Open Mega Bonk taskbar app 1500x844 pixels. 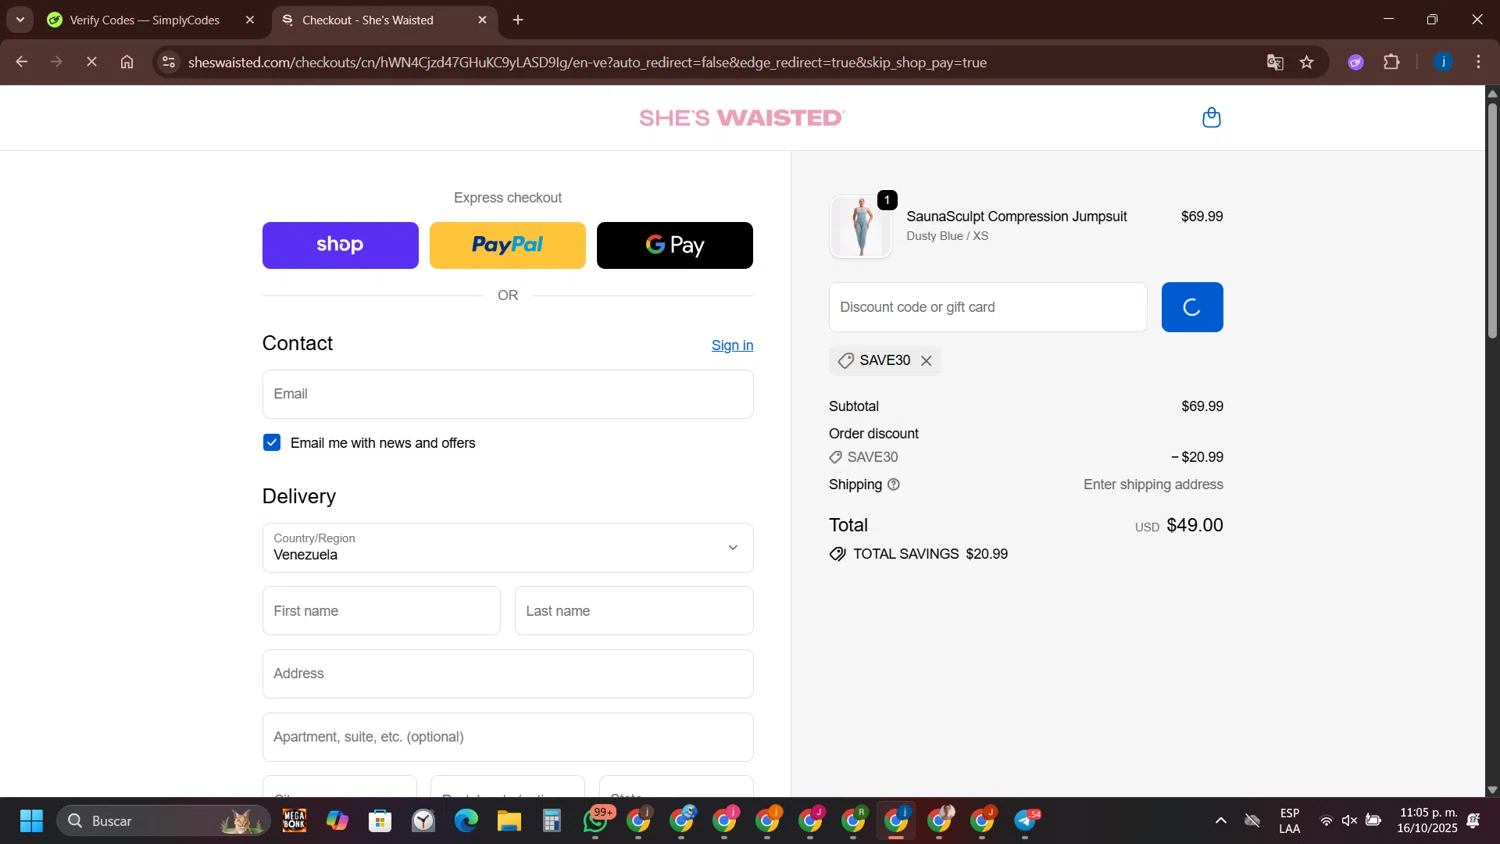coord(294,821)
